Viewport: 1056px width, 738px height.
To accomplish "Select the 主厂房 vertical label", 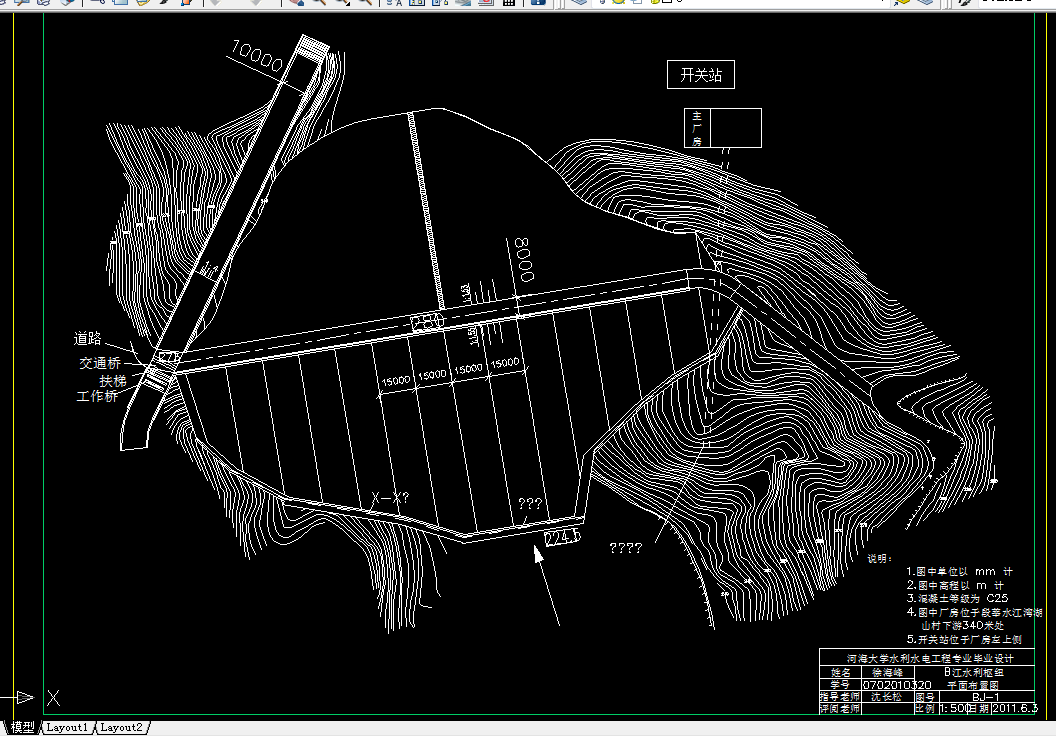I will 697,128.
